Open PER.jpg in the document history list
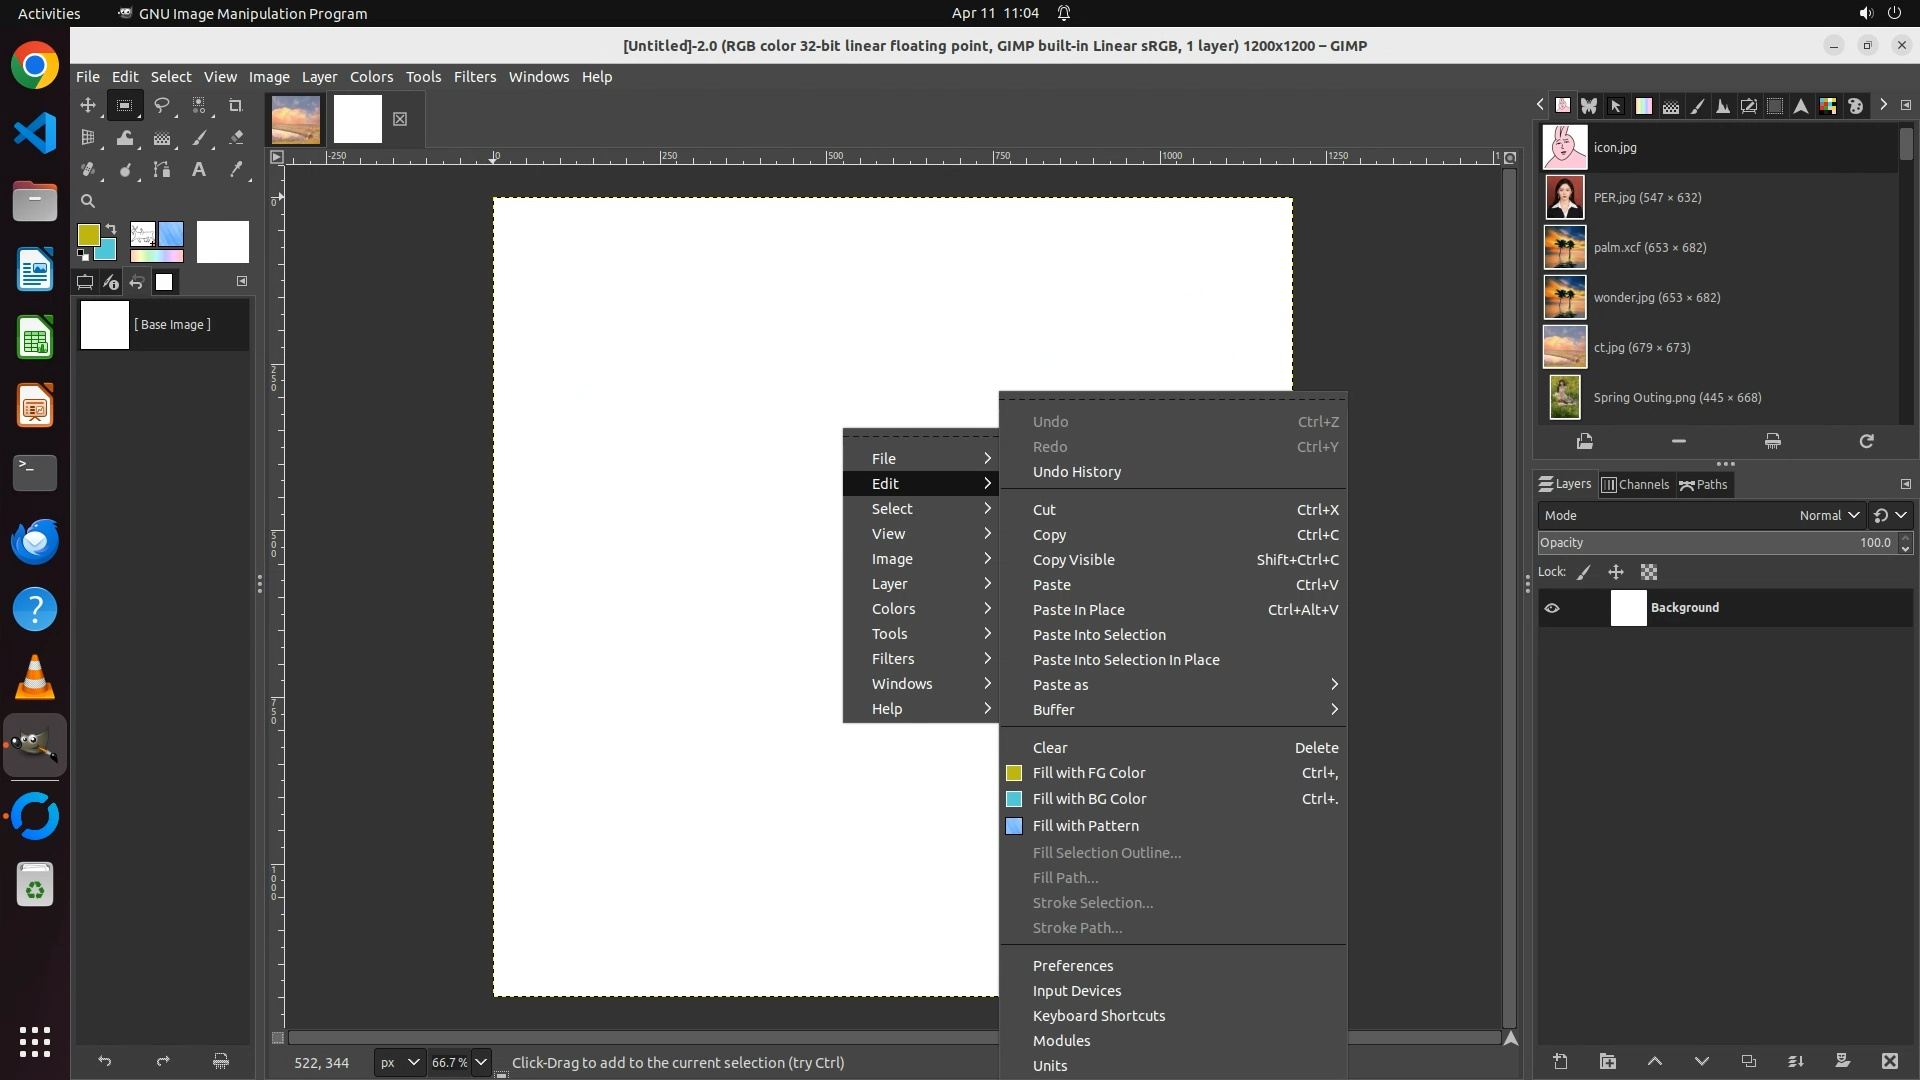The width and height of the screenshot is (1920, 1080). click(x=1646, y=197)
